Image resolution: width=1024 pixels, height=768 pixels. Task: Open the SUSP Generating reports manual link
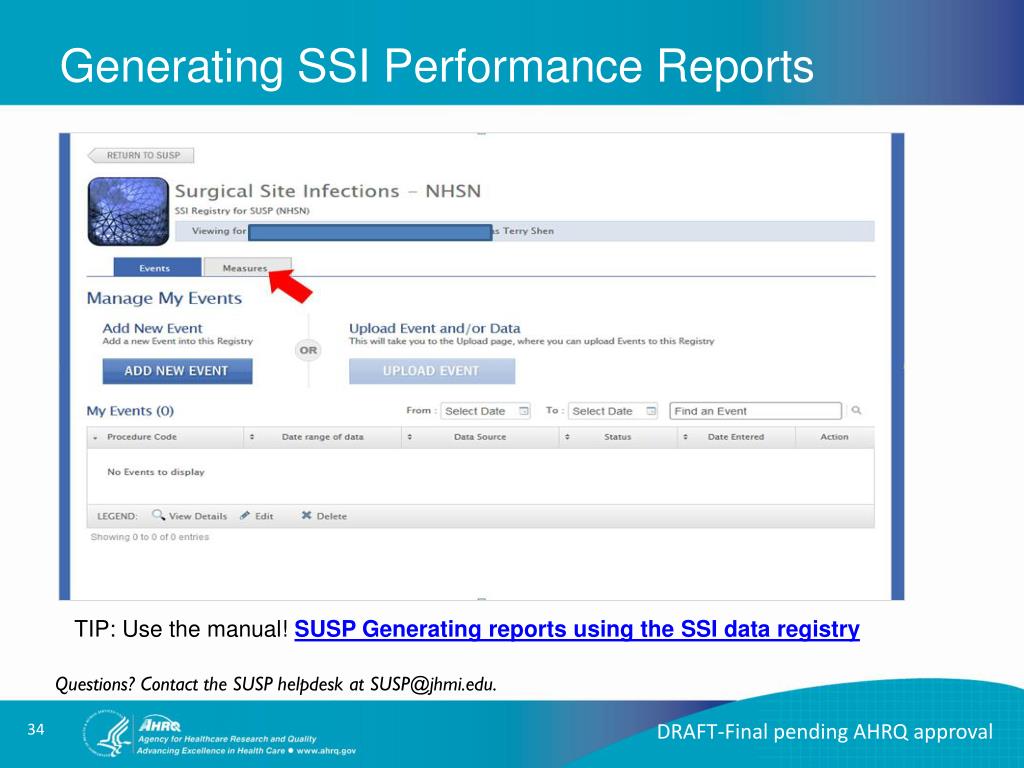pos(577,629)
